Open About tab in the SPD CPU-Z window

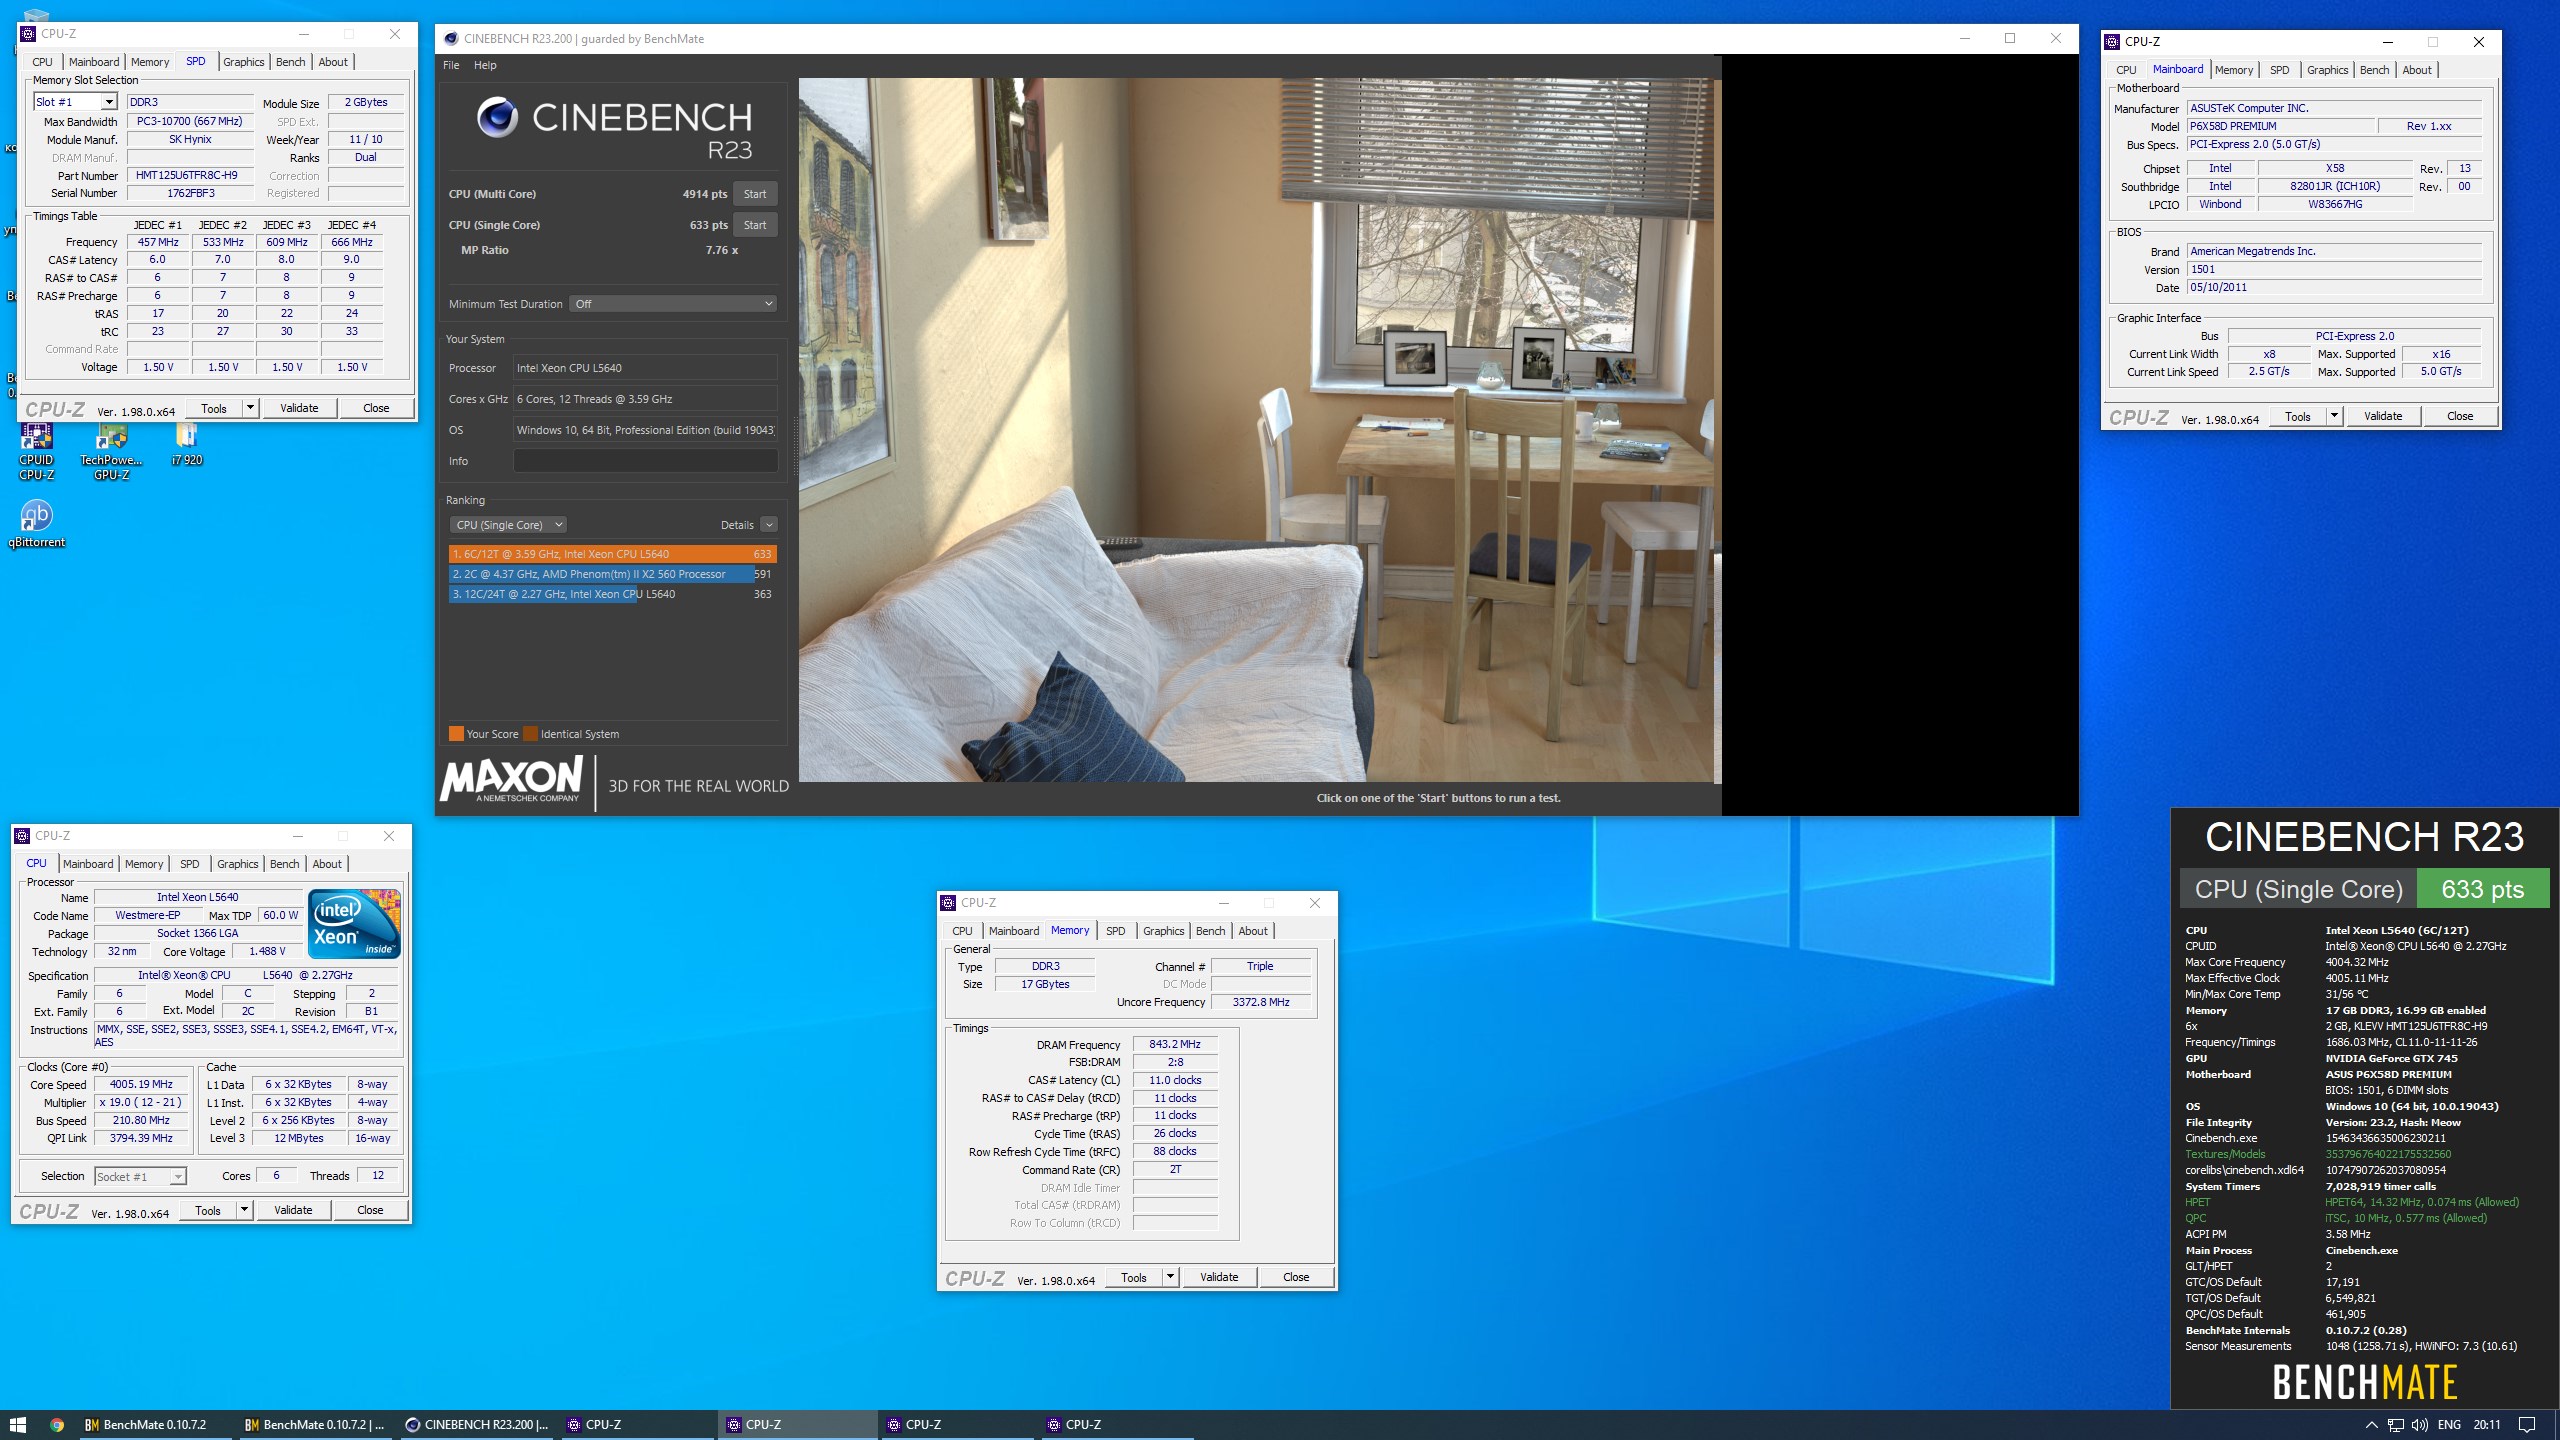(x=333, y=62)
